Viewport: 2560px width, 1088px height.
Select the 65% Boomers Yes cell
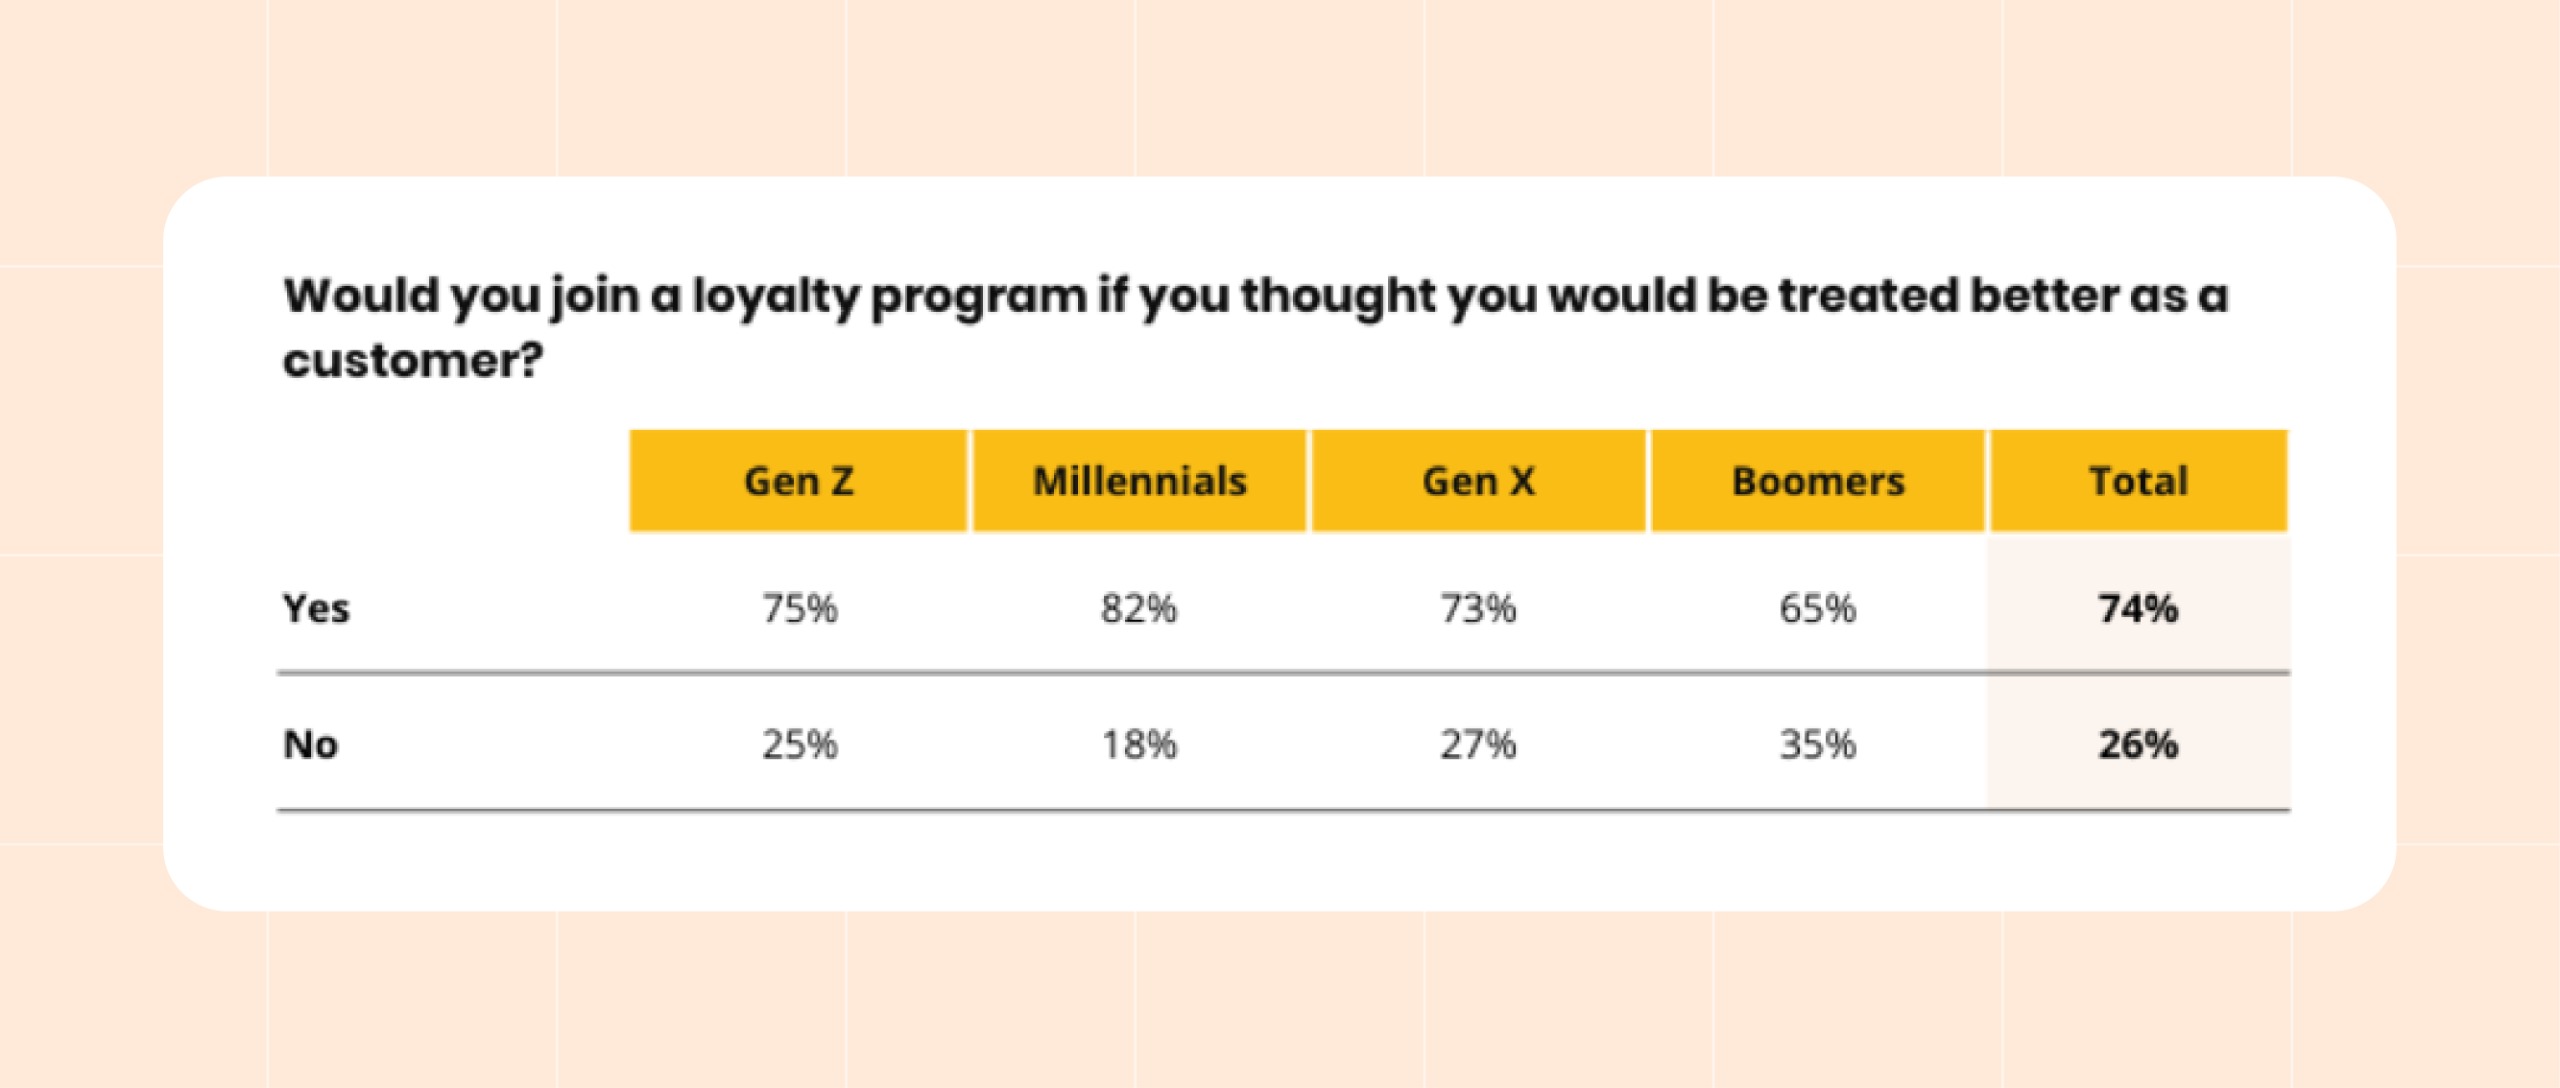click(1817, 608)
